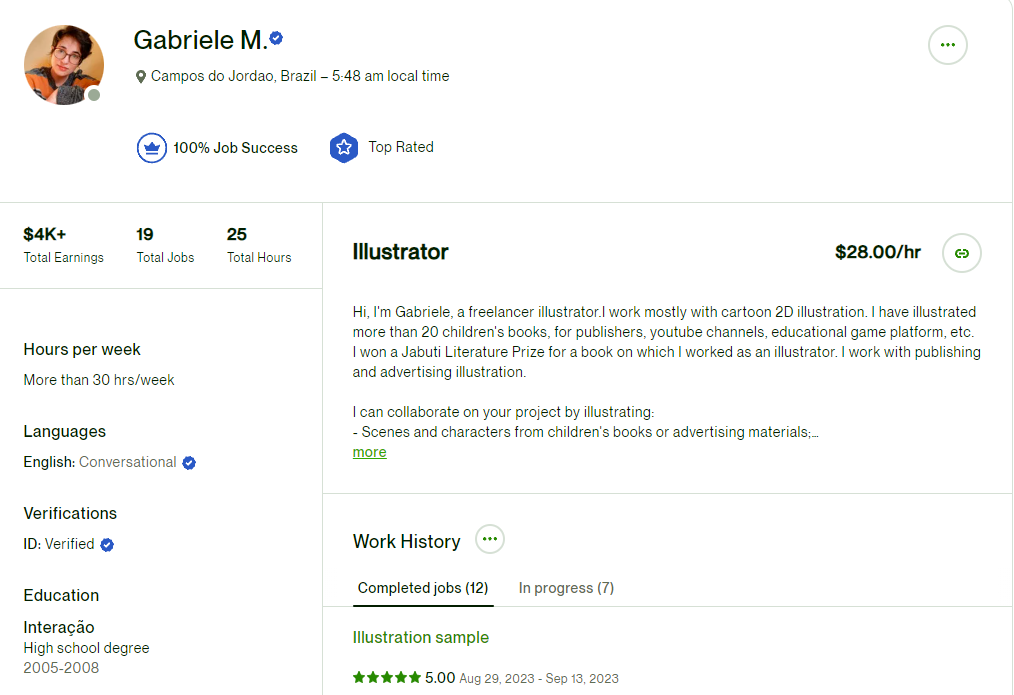The image size is (1014, 695).
Task: Switch to the In progress tab
Action: pos(566,588)
